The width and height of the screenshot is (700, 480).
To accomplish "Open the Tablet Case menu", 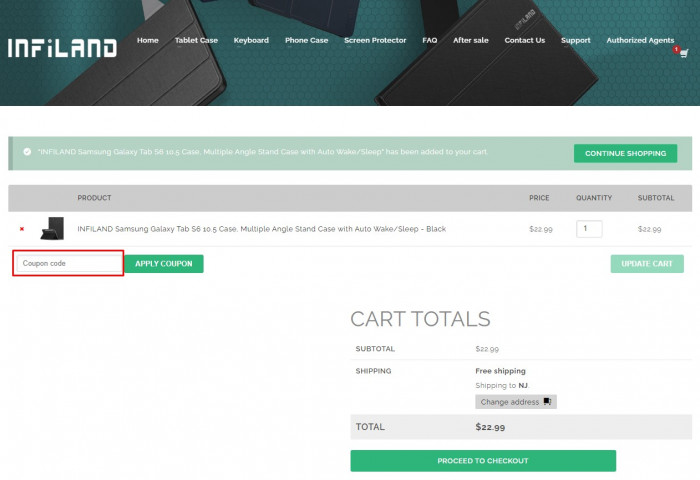I will click(x=196, y=40).
